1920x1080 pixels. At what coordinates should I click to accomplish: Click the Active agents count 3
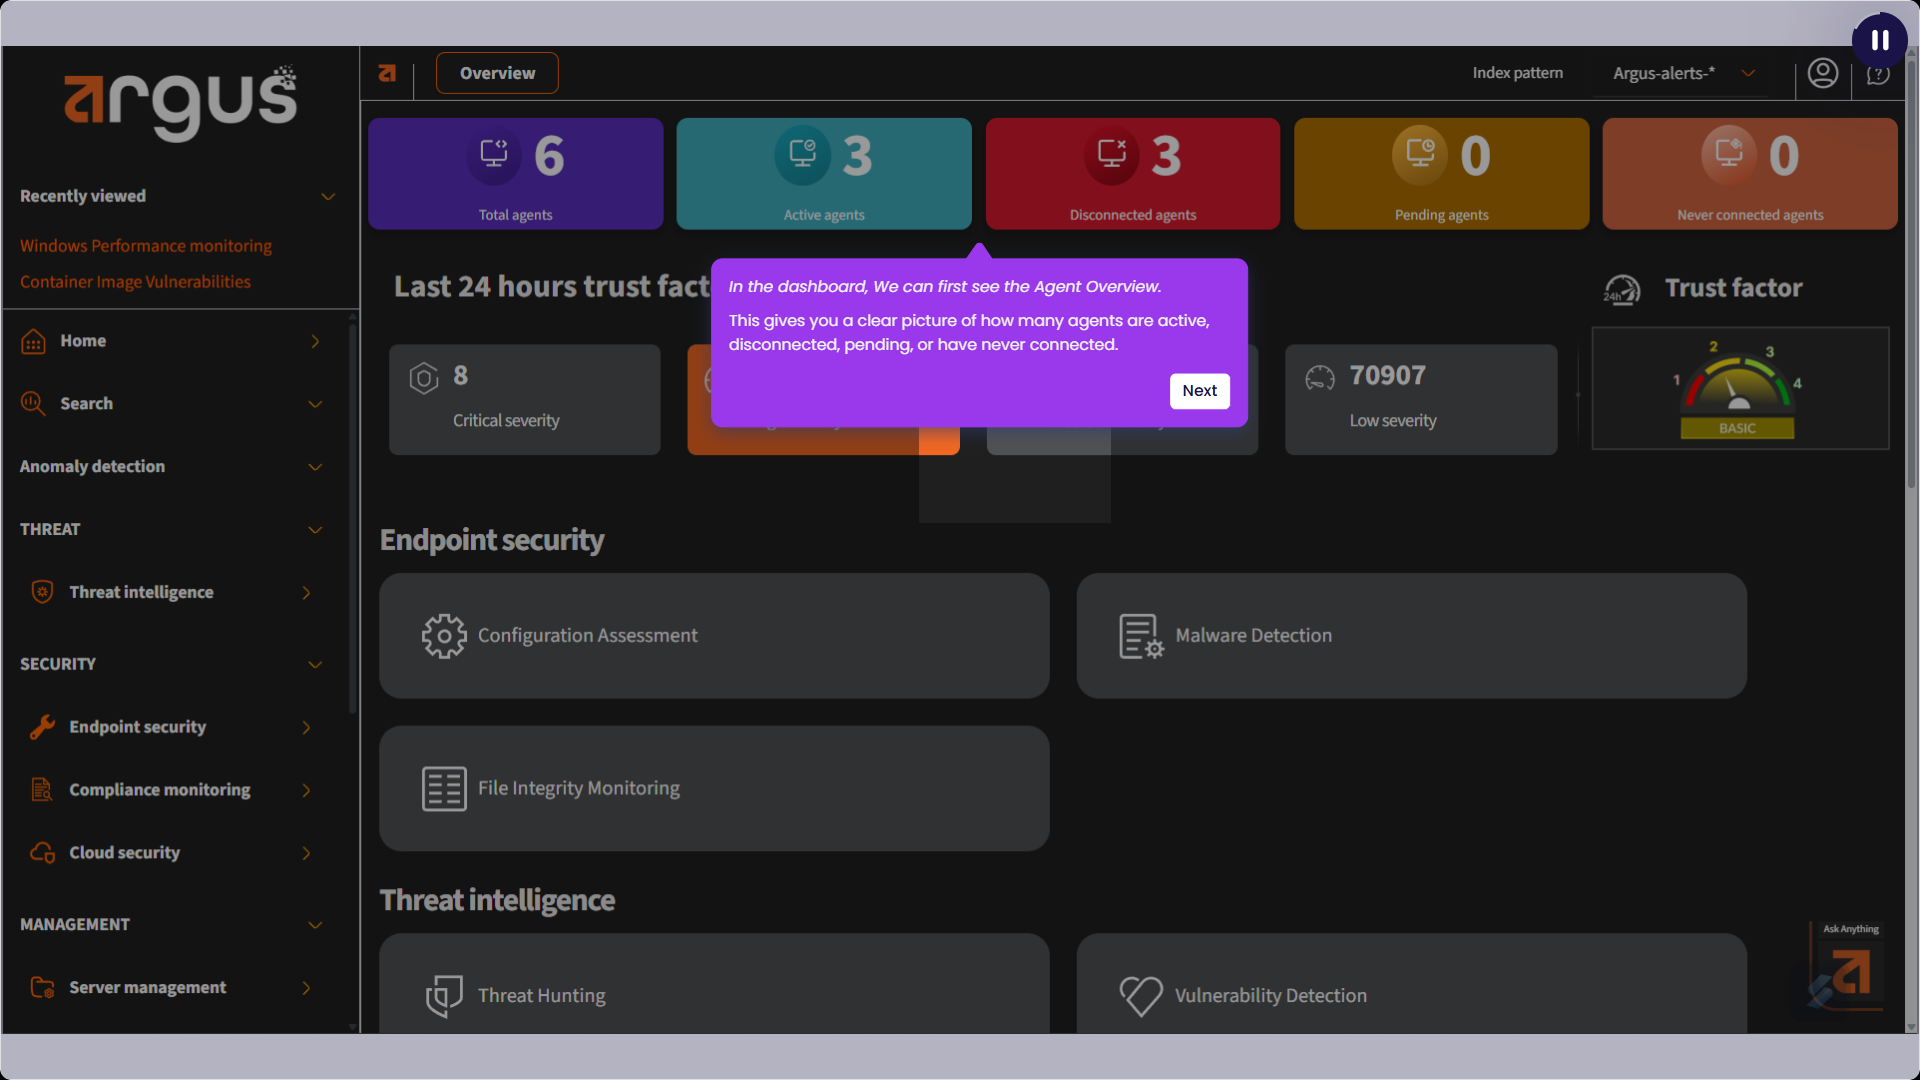[857, 155]
